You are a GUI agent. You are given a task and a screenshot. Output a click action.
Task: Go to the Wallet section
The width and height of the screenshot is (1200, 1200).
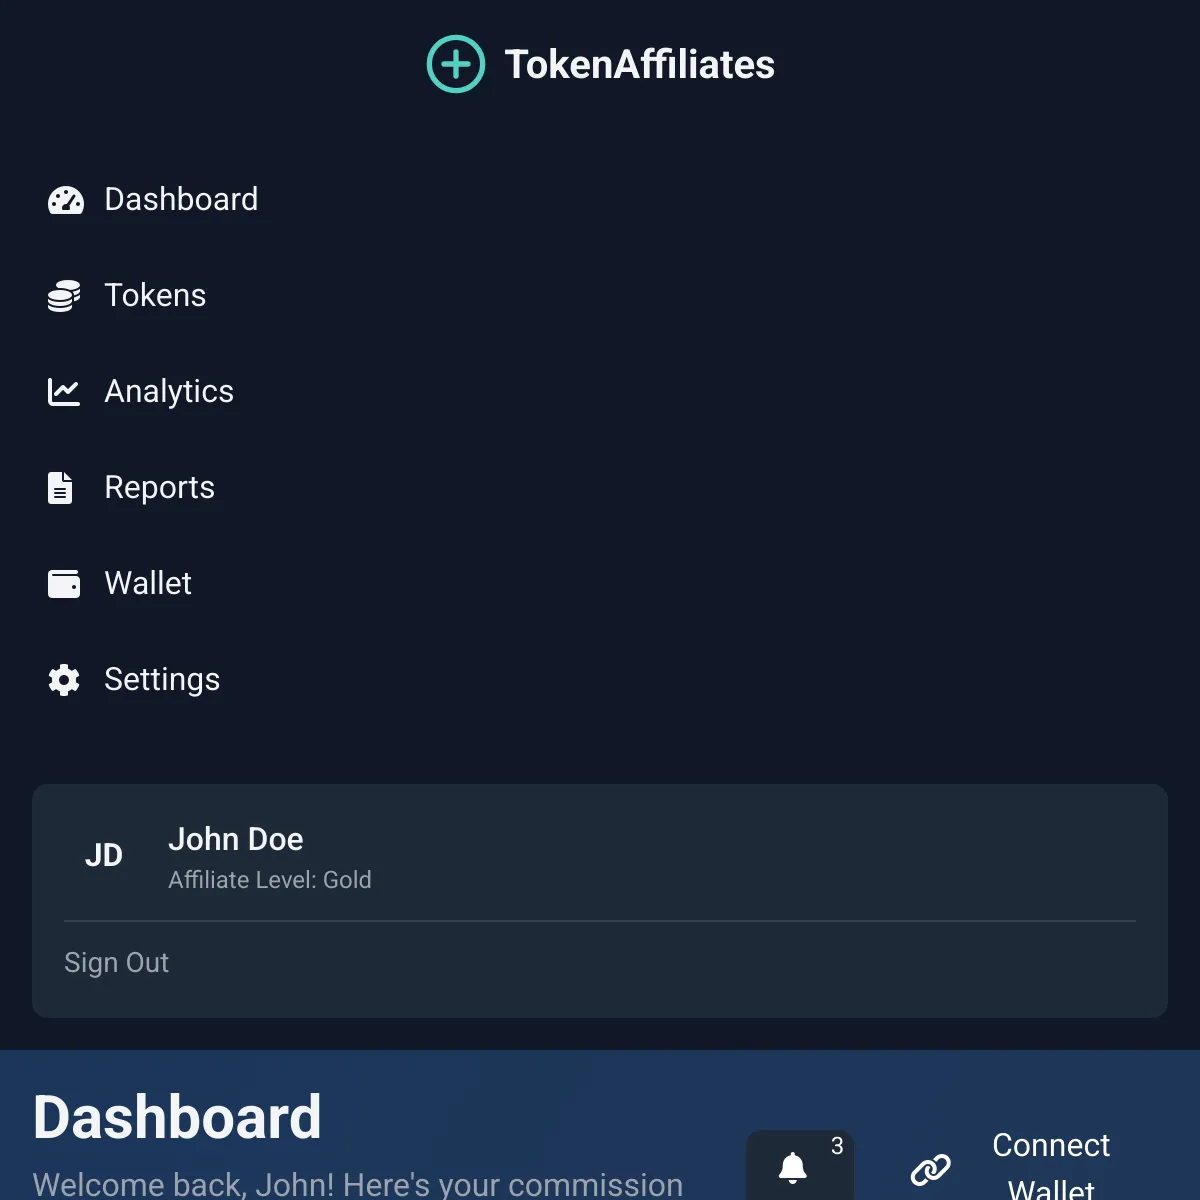tap(148, 583)
